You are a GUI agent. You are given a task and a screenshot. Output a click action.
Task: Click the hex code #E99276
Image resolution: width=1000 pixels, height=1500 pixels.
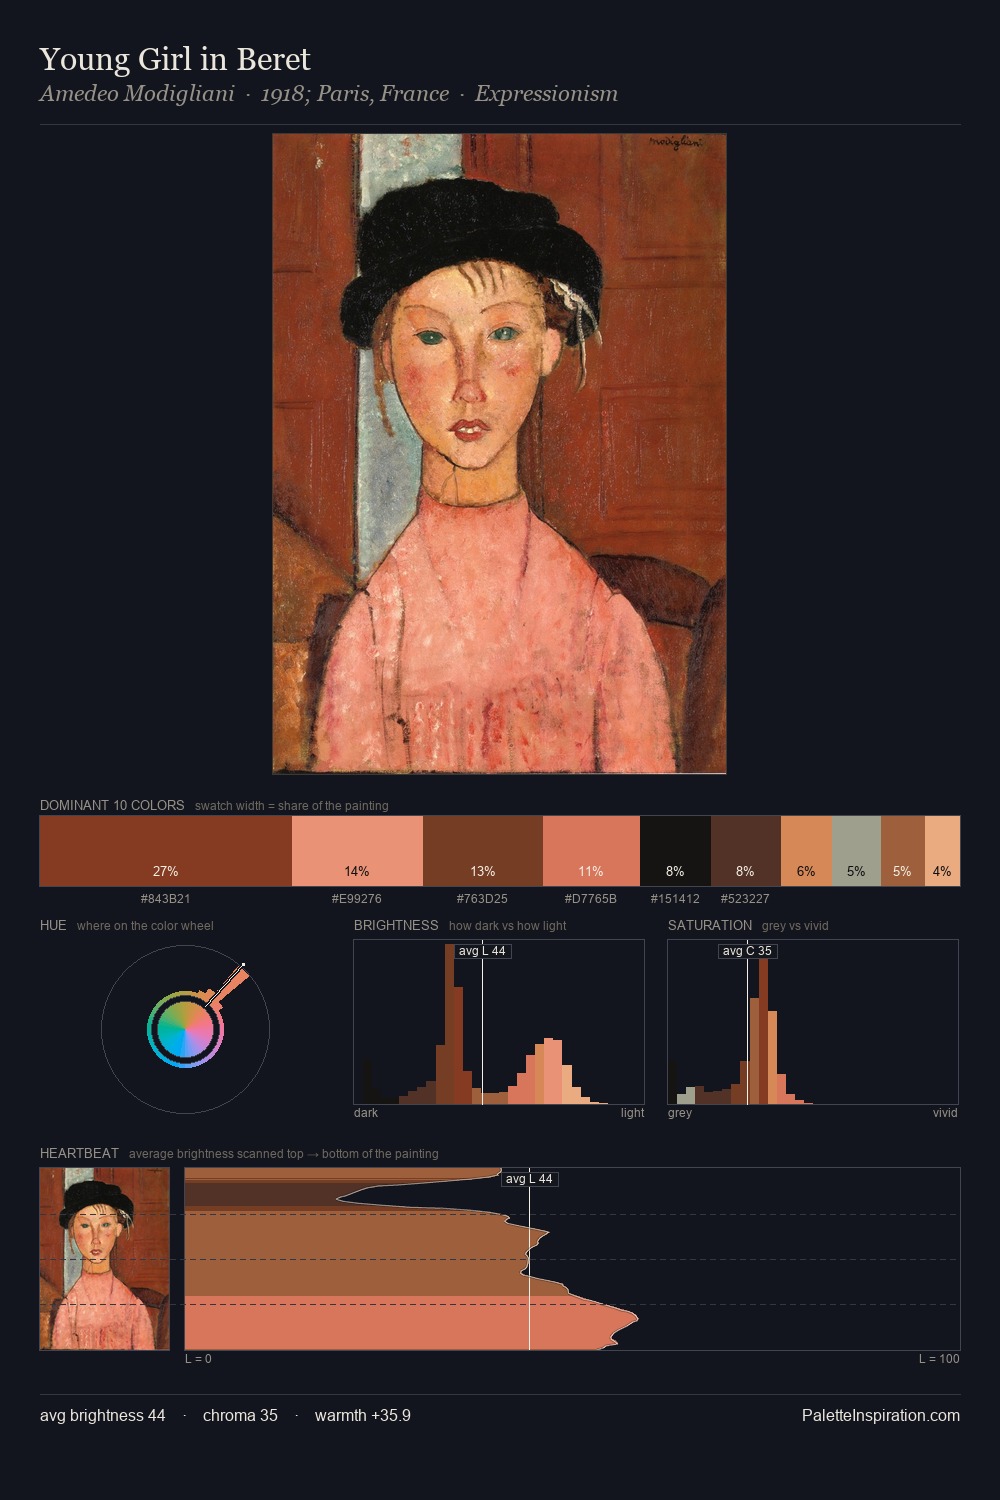pyautogui.click(x=357, y=899)
